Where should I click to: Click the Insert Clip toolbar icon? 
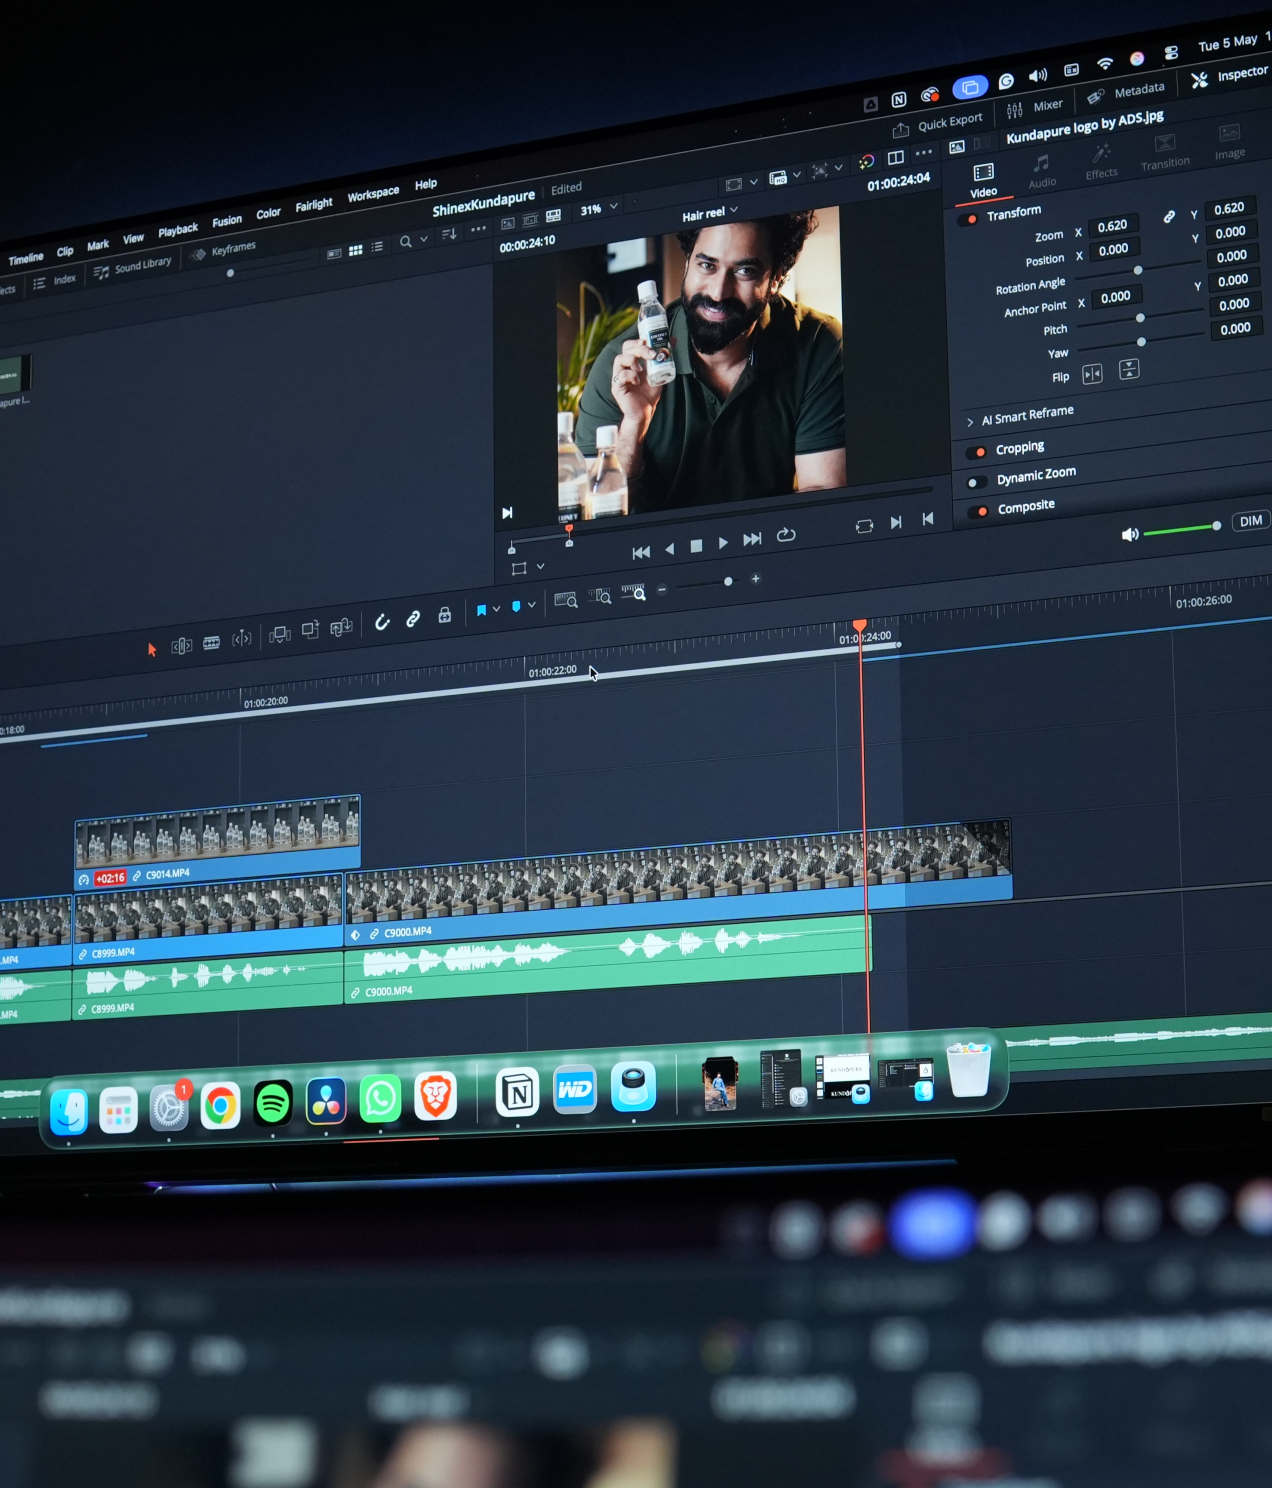[x=279, y=634]
